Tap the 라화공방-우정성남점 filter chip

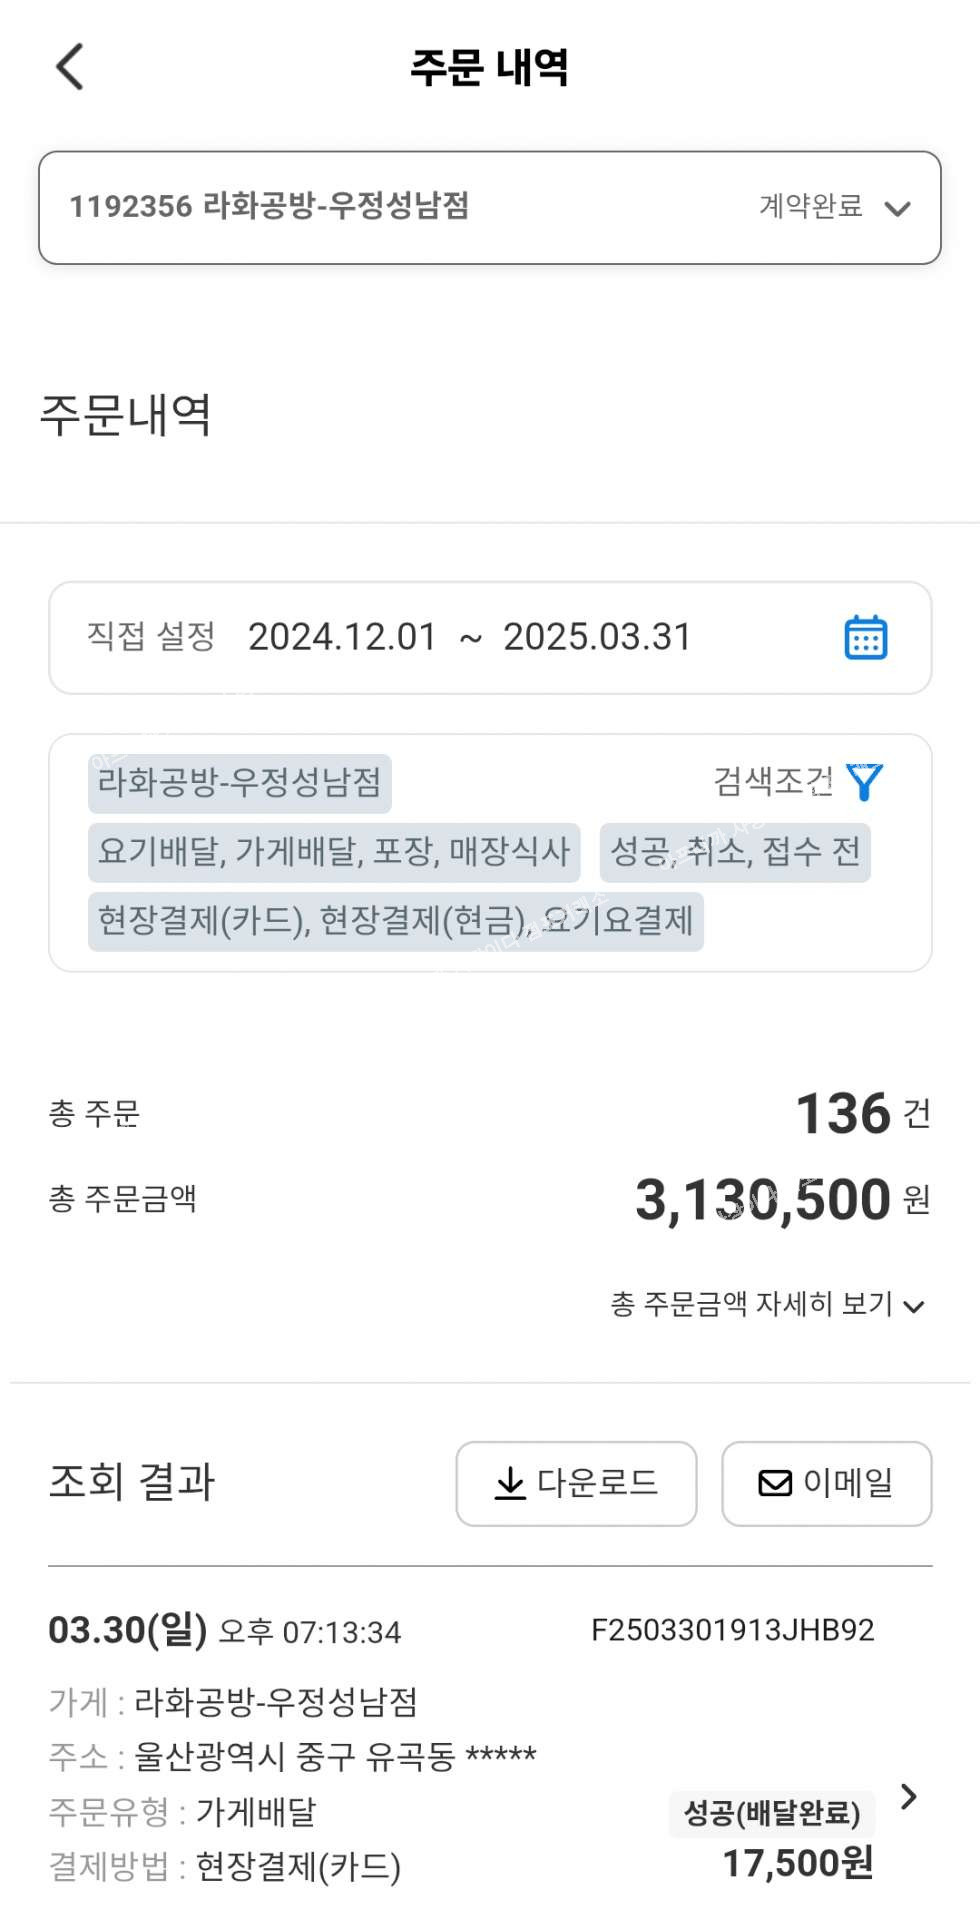tap(239, 782)
